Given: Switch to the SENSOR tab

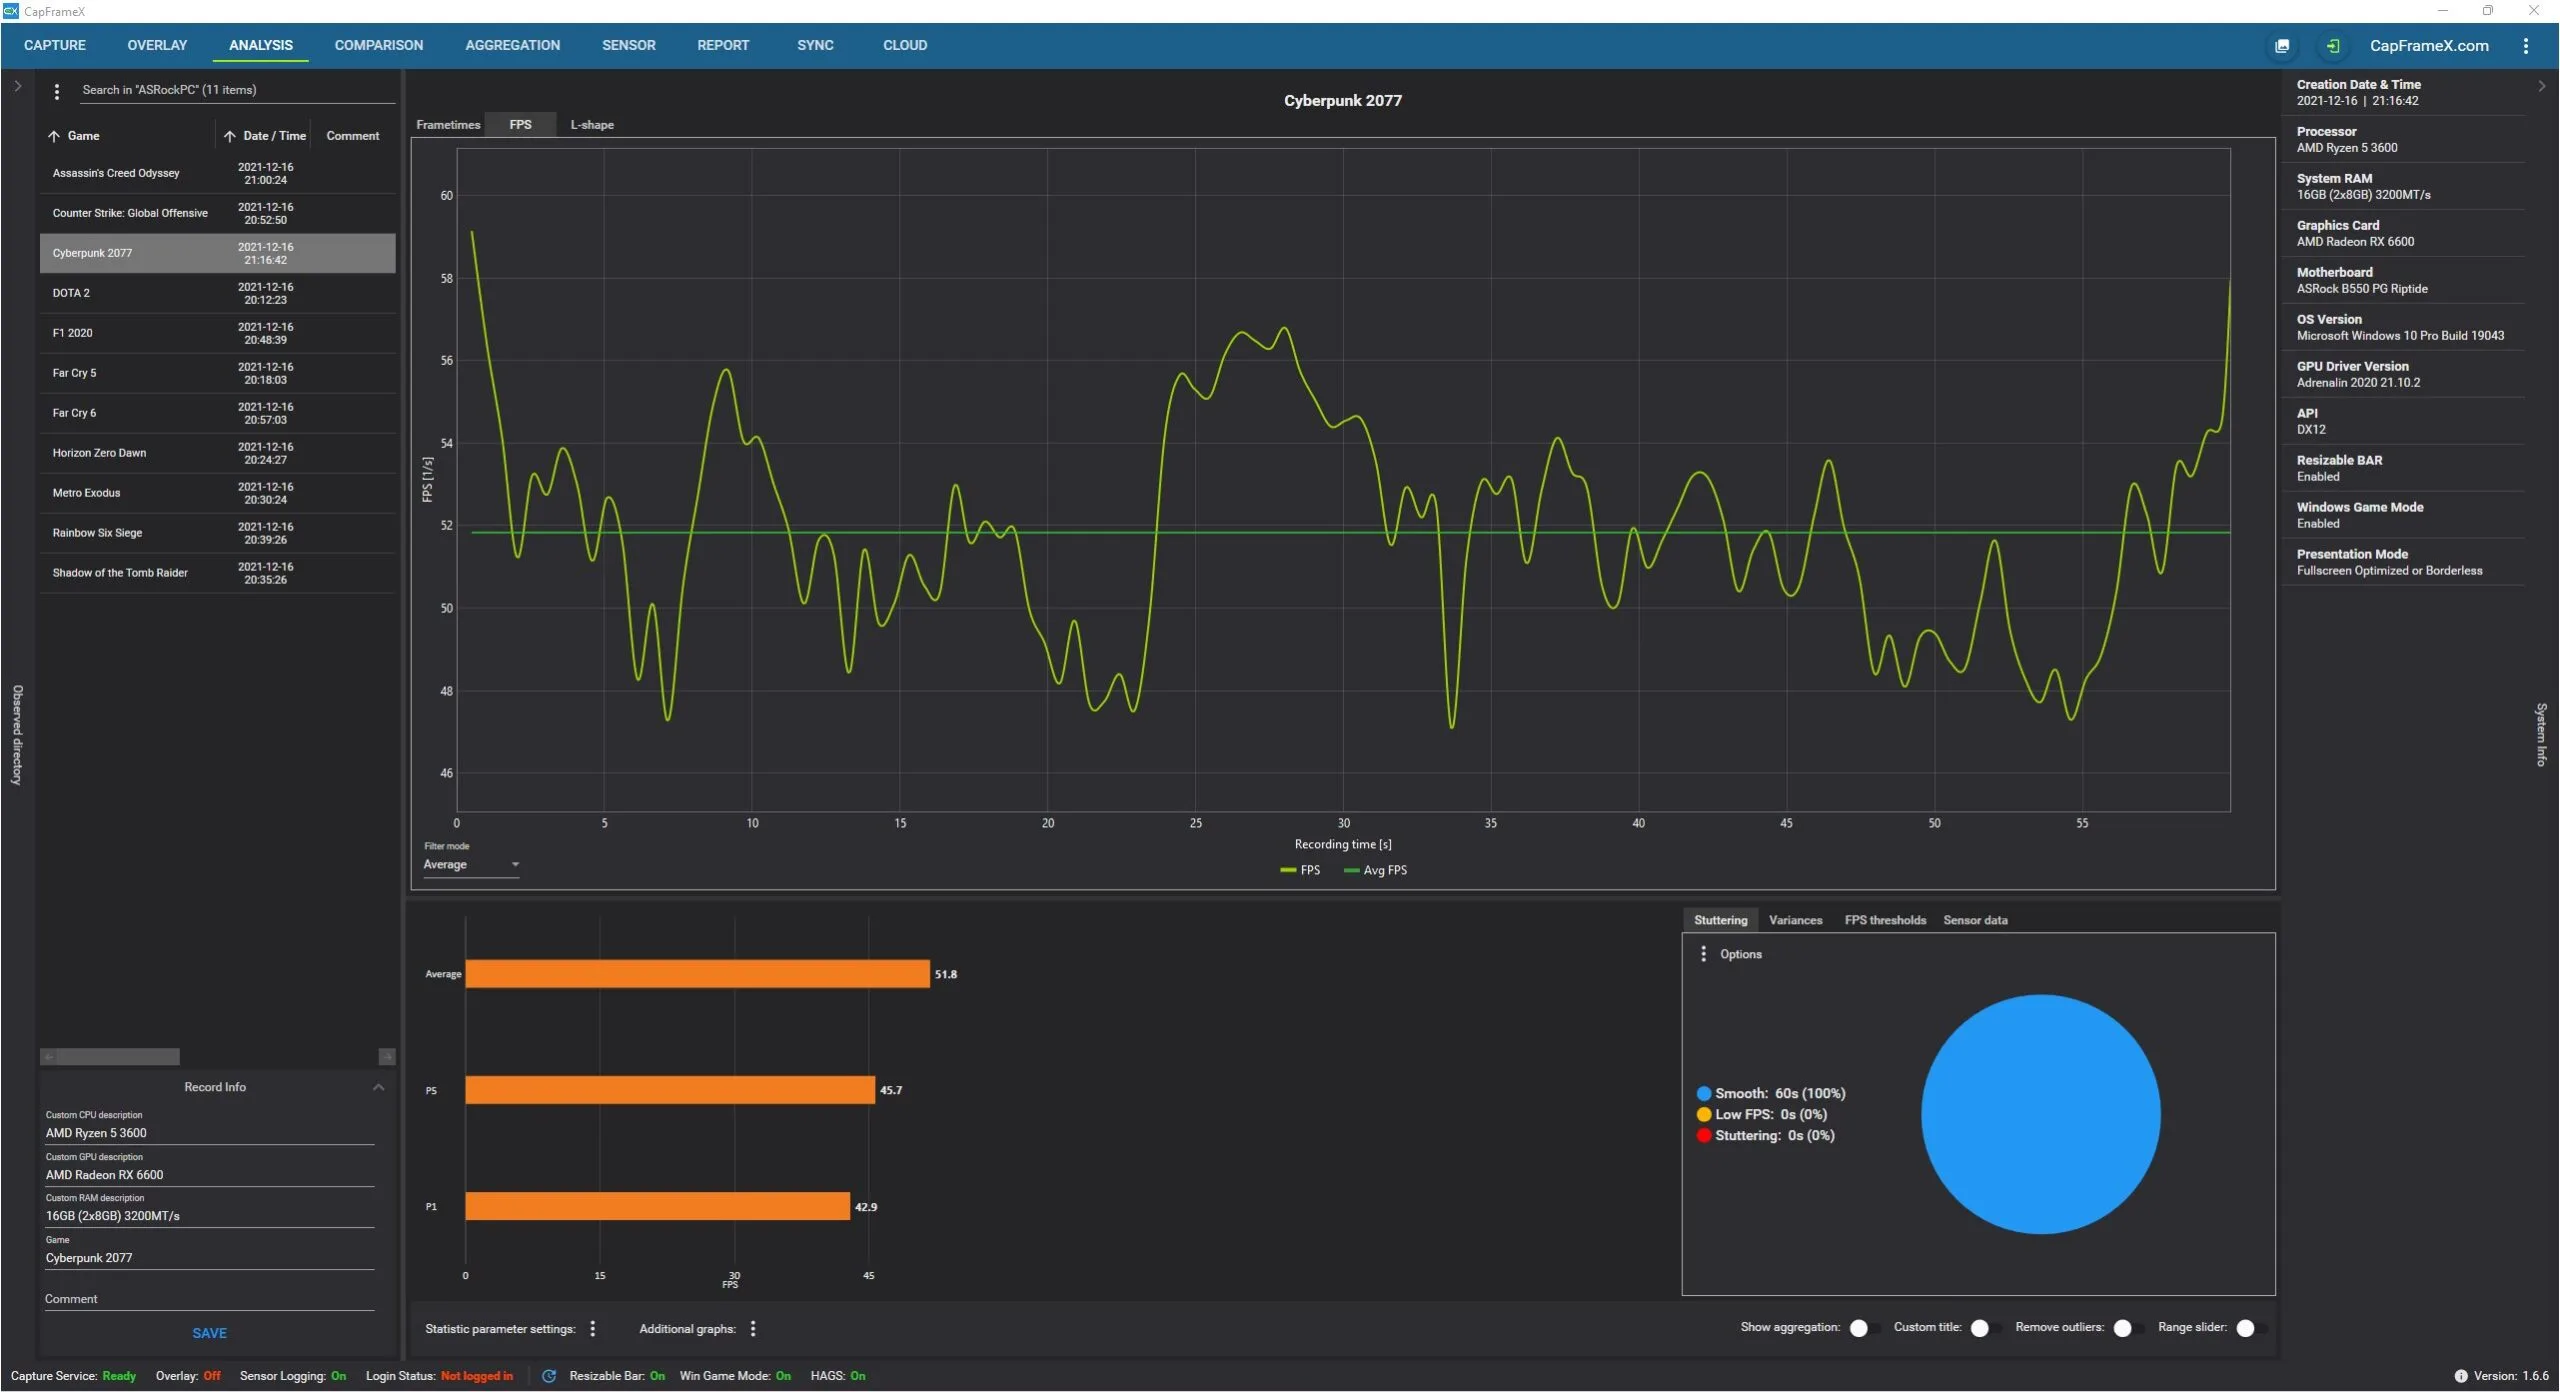Looking at the screenshot, I should (x=629, y=46).
